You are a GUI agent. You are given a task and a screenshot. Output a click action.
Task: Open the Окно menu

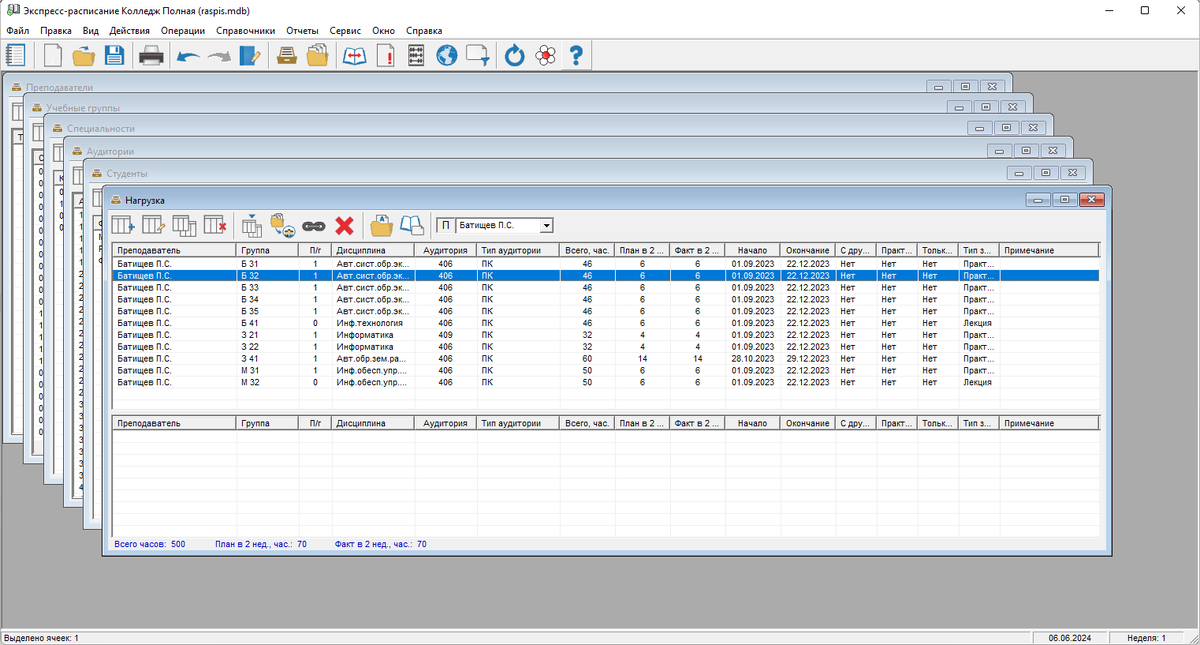tap(383, 31)
